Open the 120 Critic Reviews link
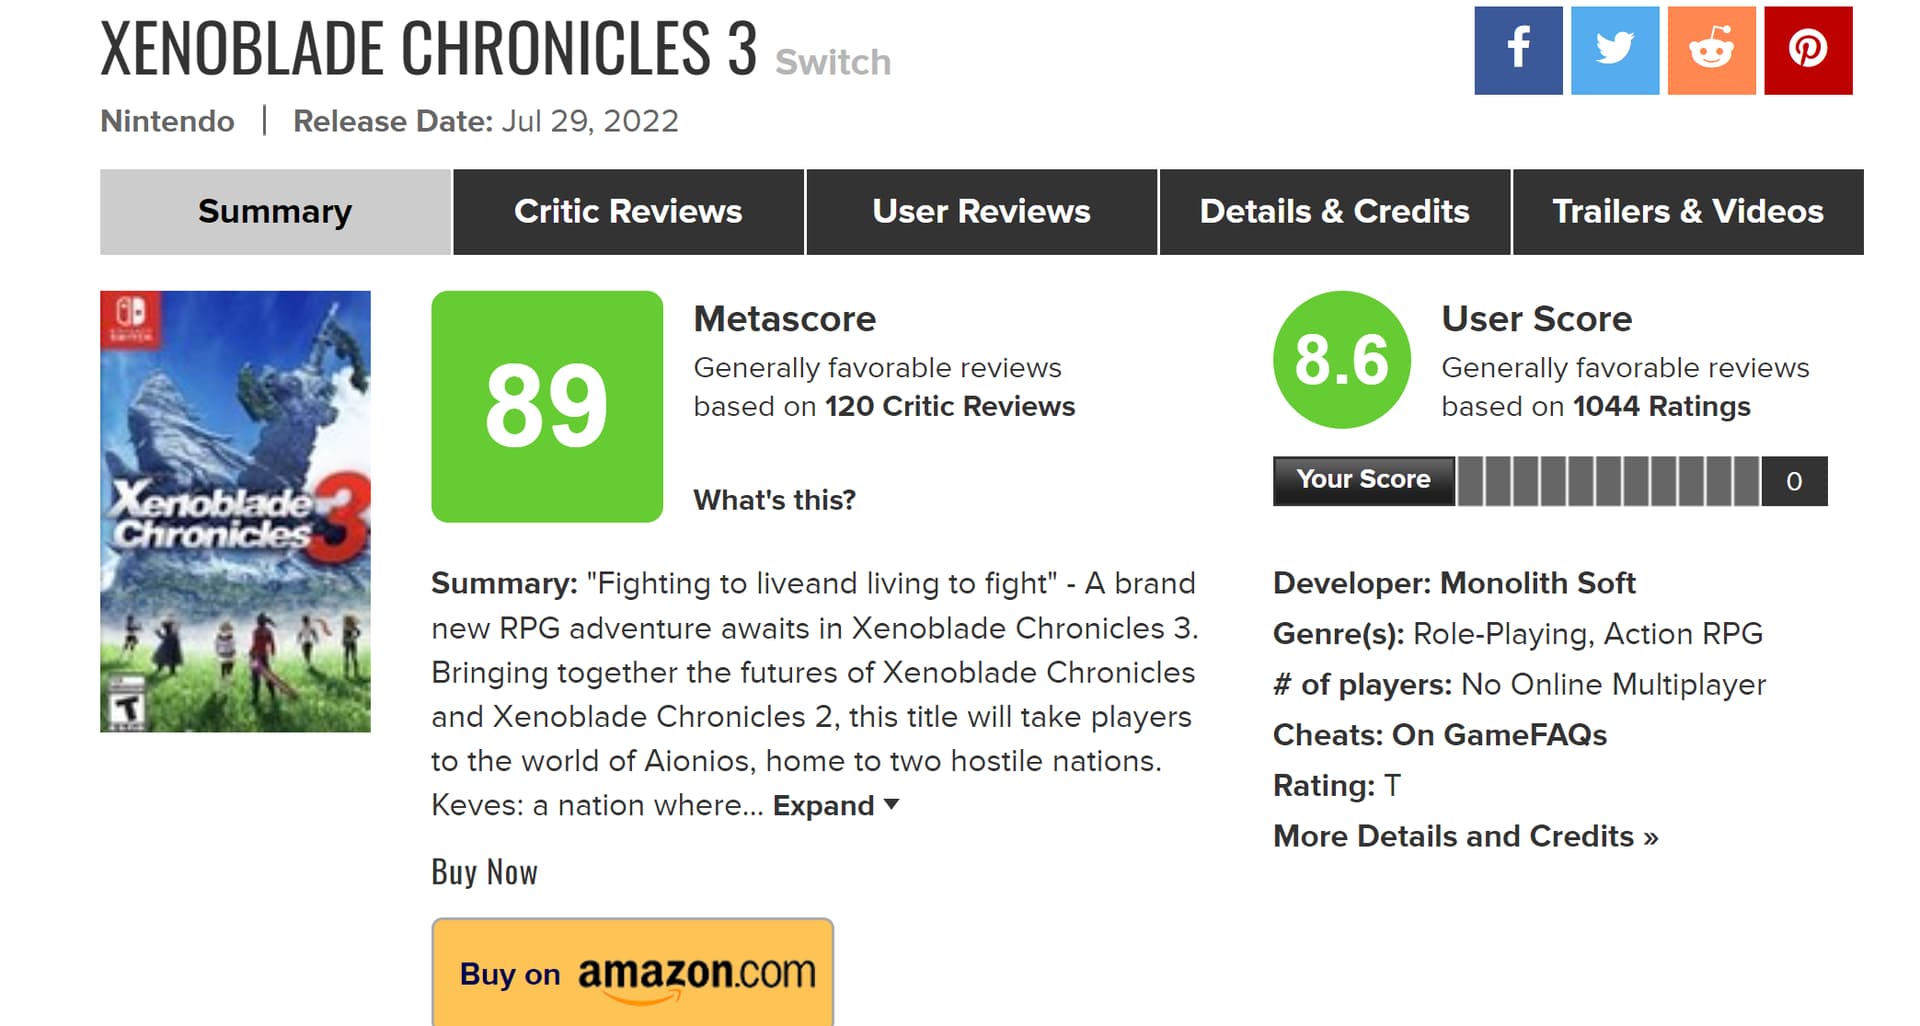Screen dimensions: 1920x1026 click(949, 406)
